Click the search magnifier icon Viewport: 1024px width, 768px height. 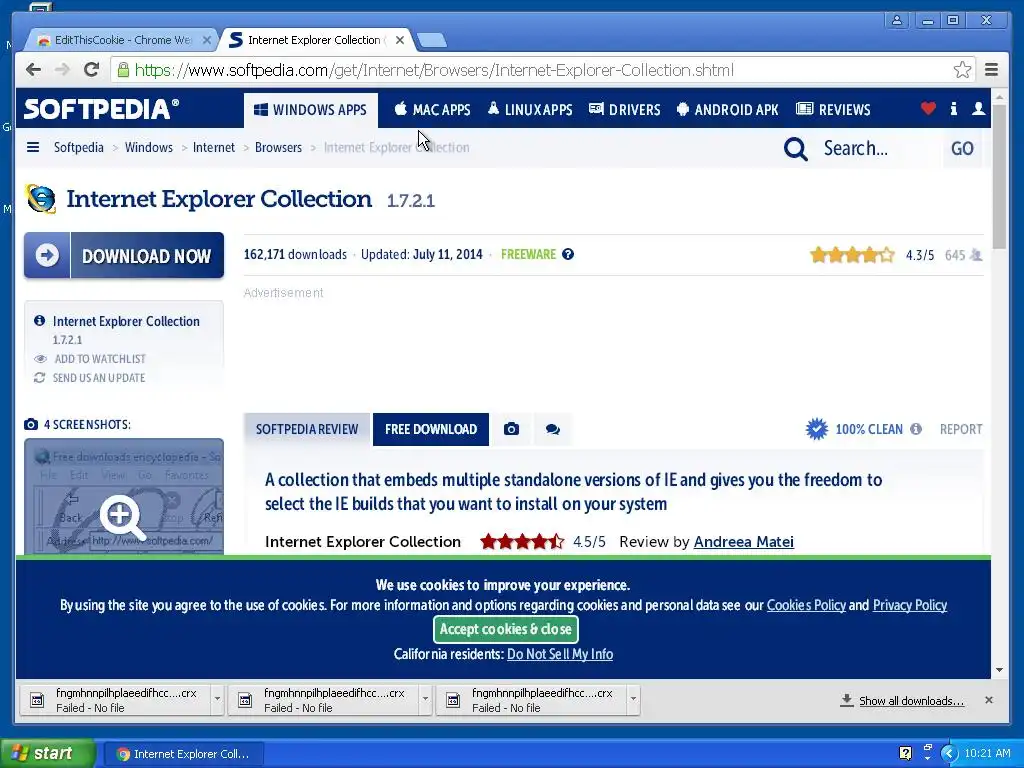[x=795, y=149]
